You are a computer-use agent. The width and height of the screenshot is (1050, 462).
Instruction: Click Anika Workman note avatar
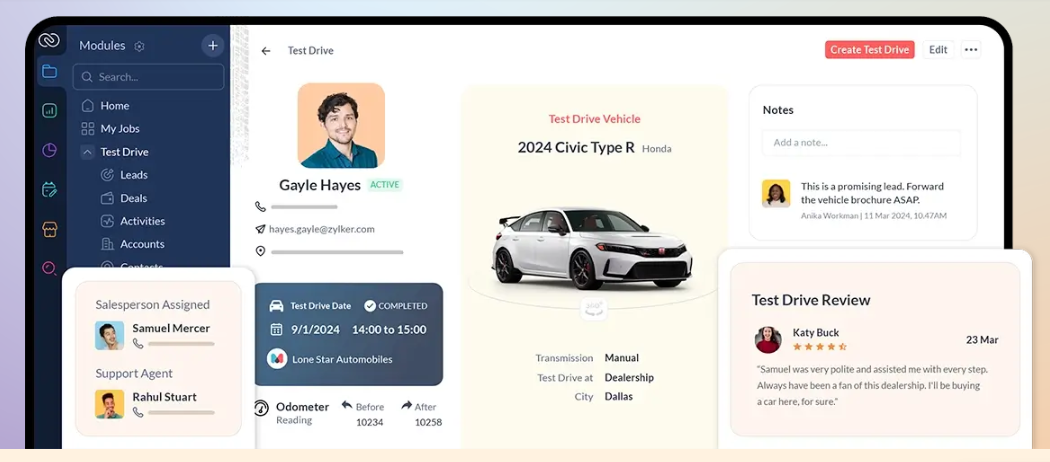coord(776,193)
